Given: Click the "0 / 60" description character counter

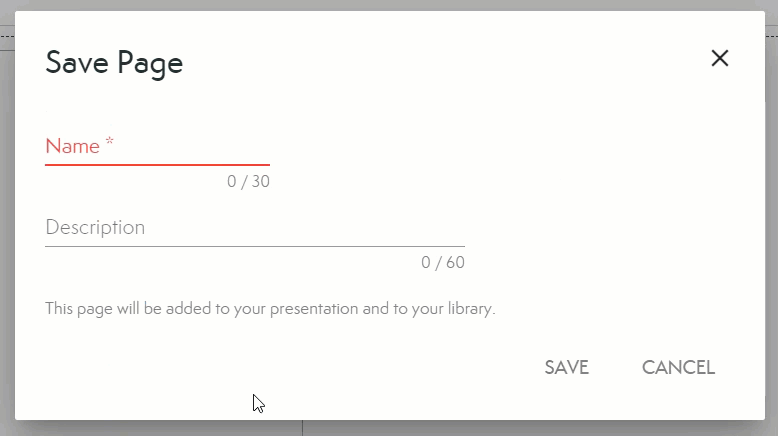Looking at the screenshot, I should [443, 263].
